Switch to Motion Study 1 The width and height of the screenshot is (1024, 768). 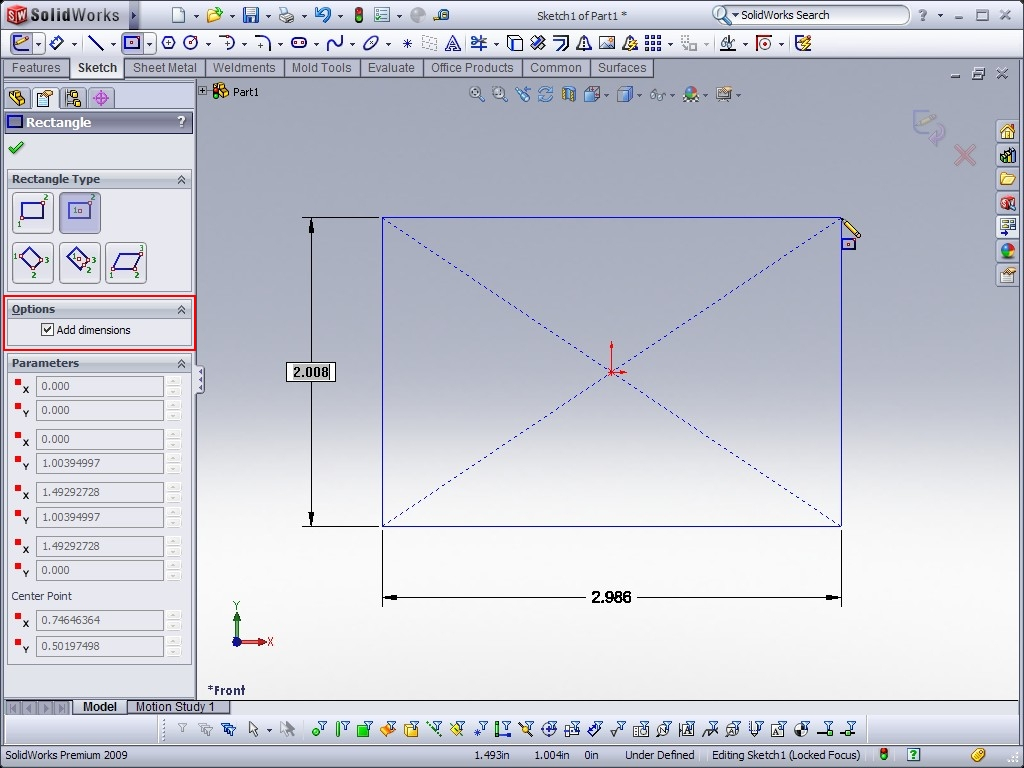(178, 707)
